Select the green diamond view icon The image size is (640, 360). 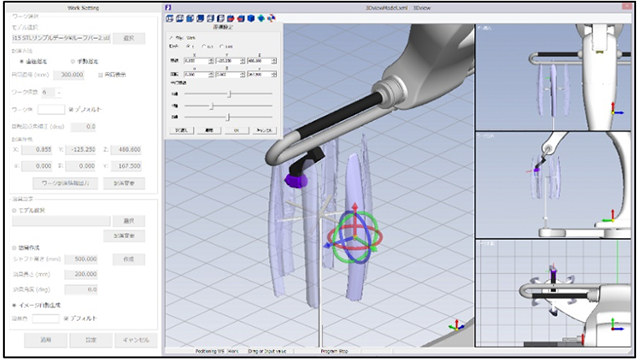[x=261, y=18]
